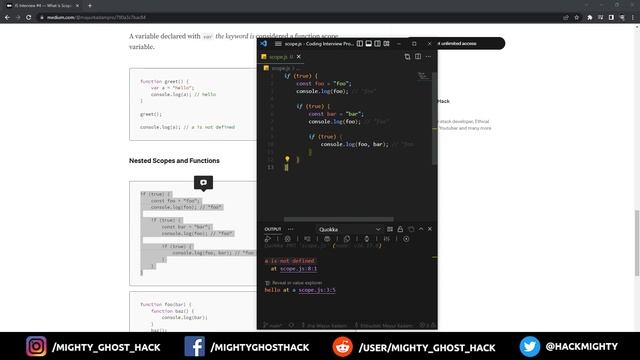
Task: Click the function greet() code block
Action: 193,104
